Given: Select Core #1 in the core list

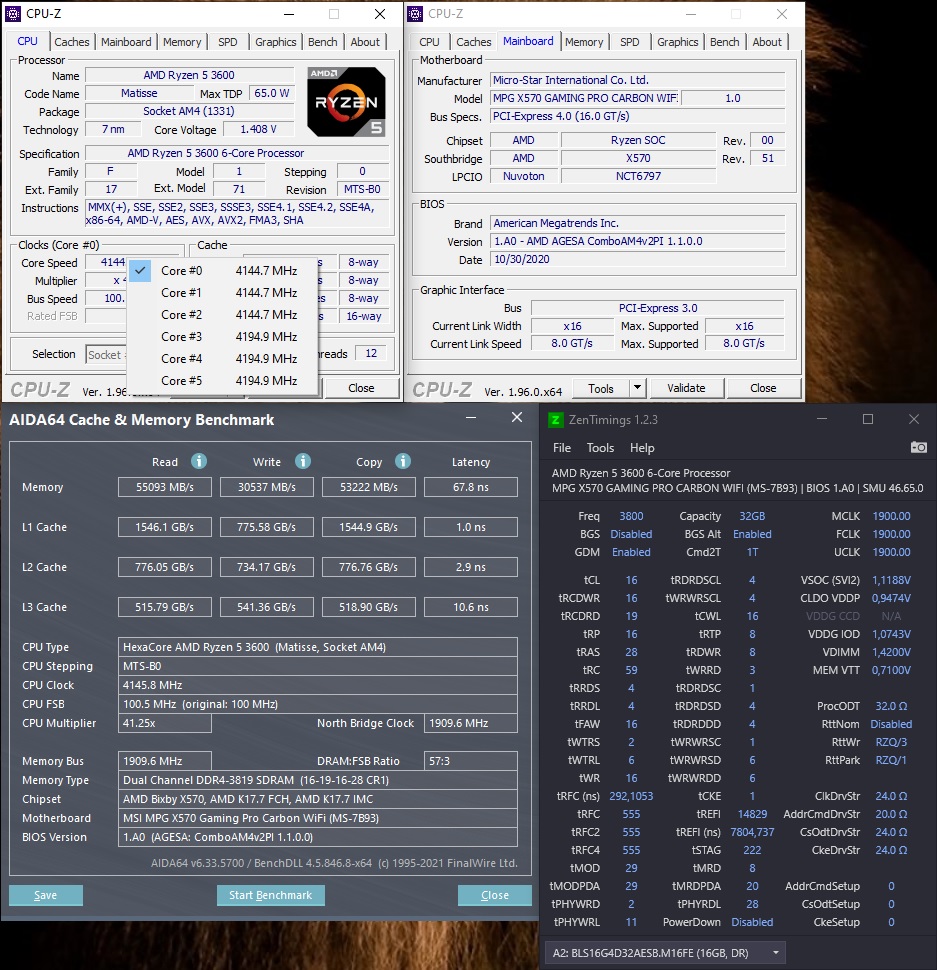Looking at the screenshot, I should point(223,293).
